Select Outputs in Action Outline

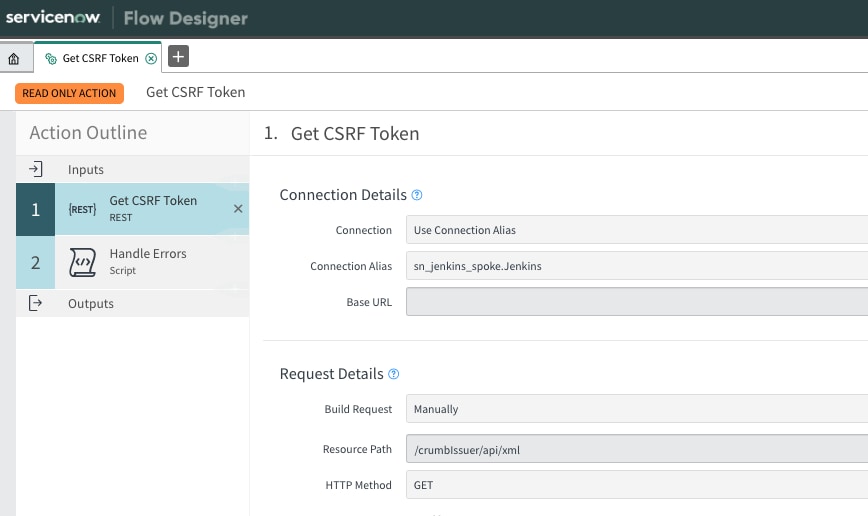click(132, 303)
